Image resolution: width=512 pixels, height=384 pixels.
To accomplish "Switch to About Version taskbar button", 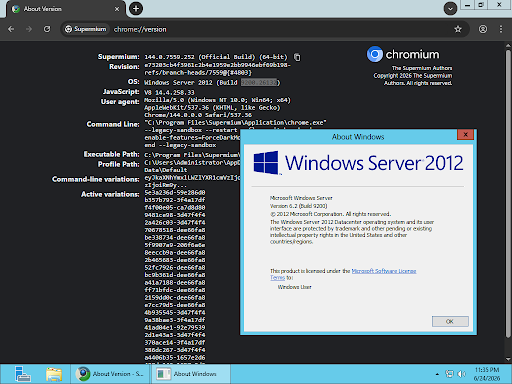I will (111, 374).
